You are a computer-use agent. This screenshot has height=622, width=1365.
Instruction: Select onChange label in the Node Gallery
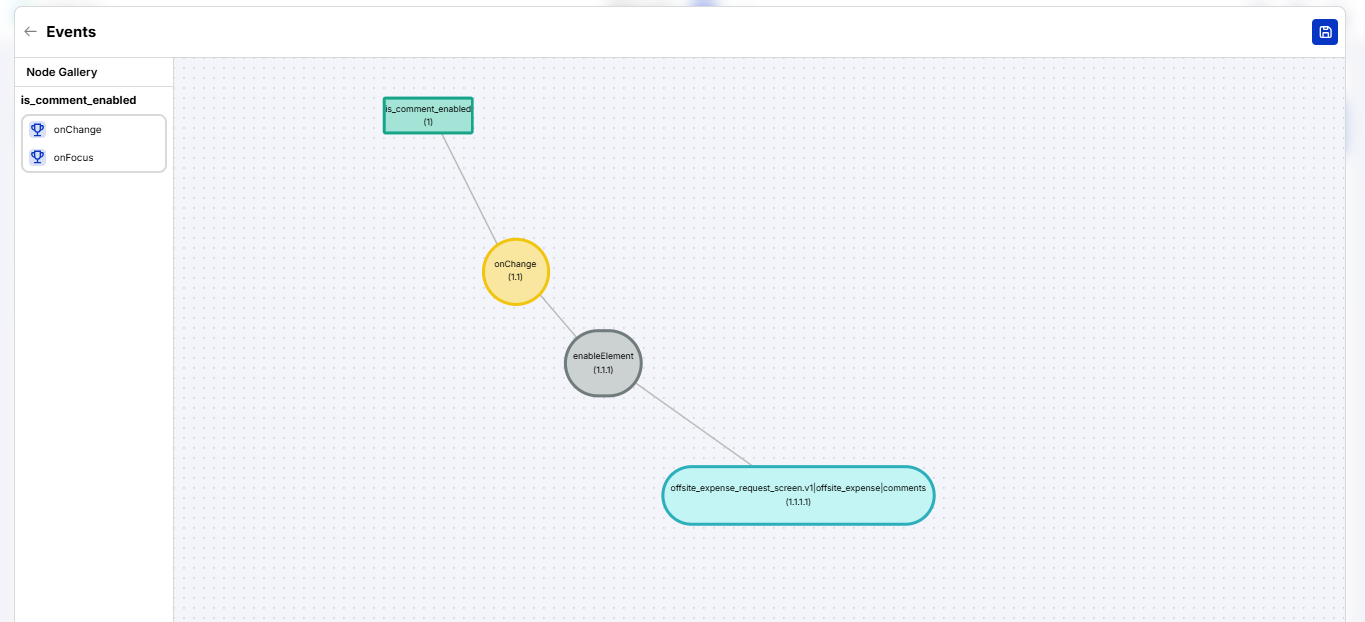[77, 129]
